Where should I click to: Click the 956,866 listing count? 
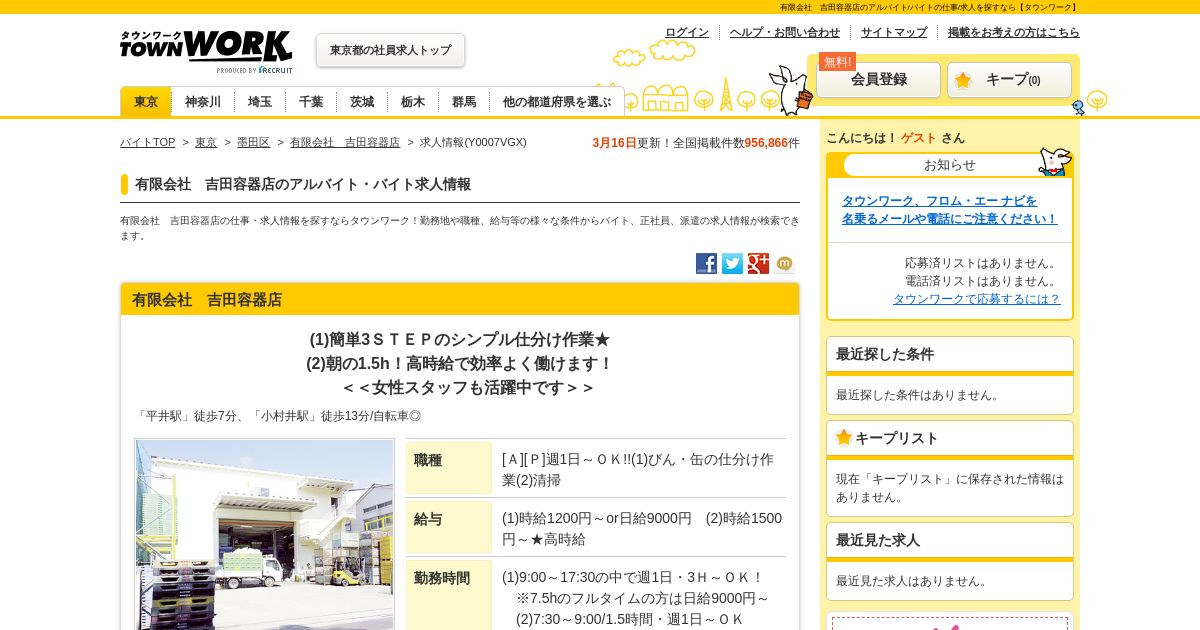[x=766, y=143]
